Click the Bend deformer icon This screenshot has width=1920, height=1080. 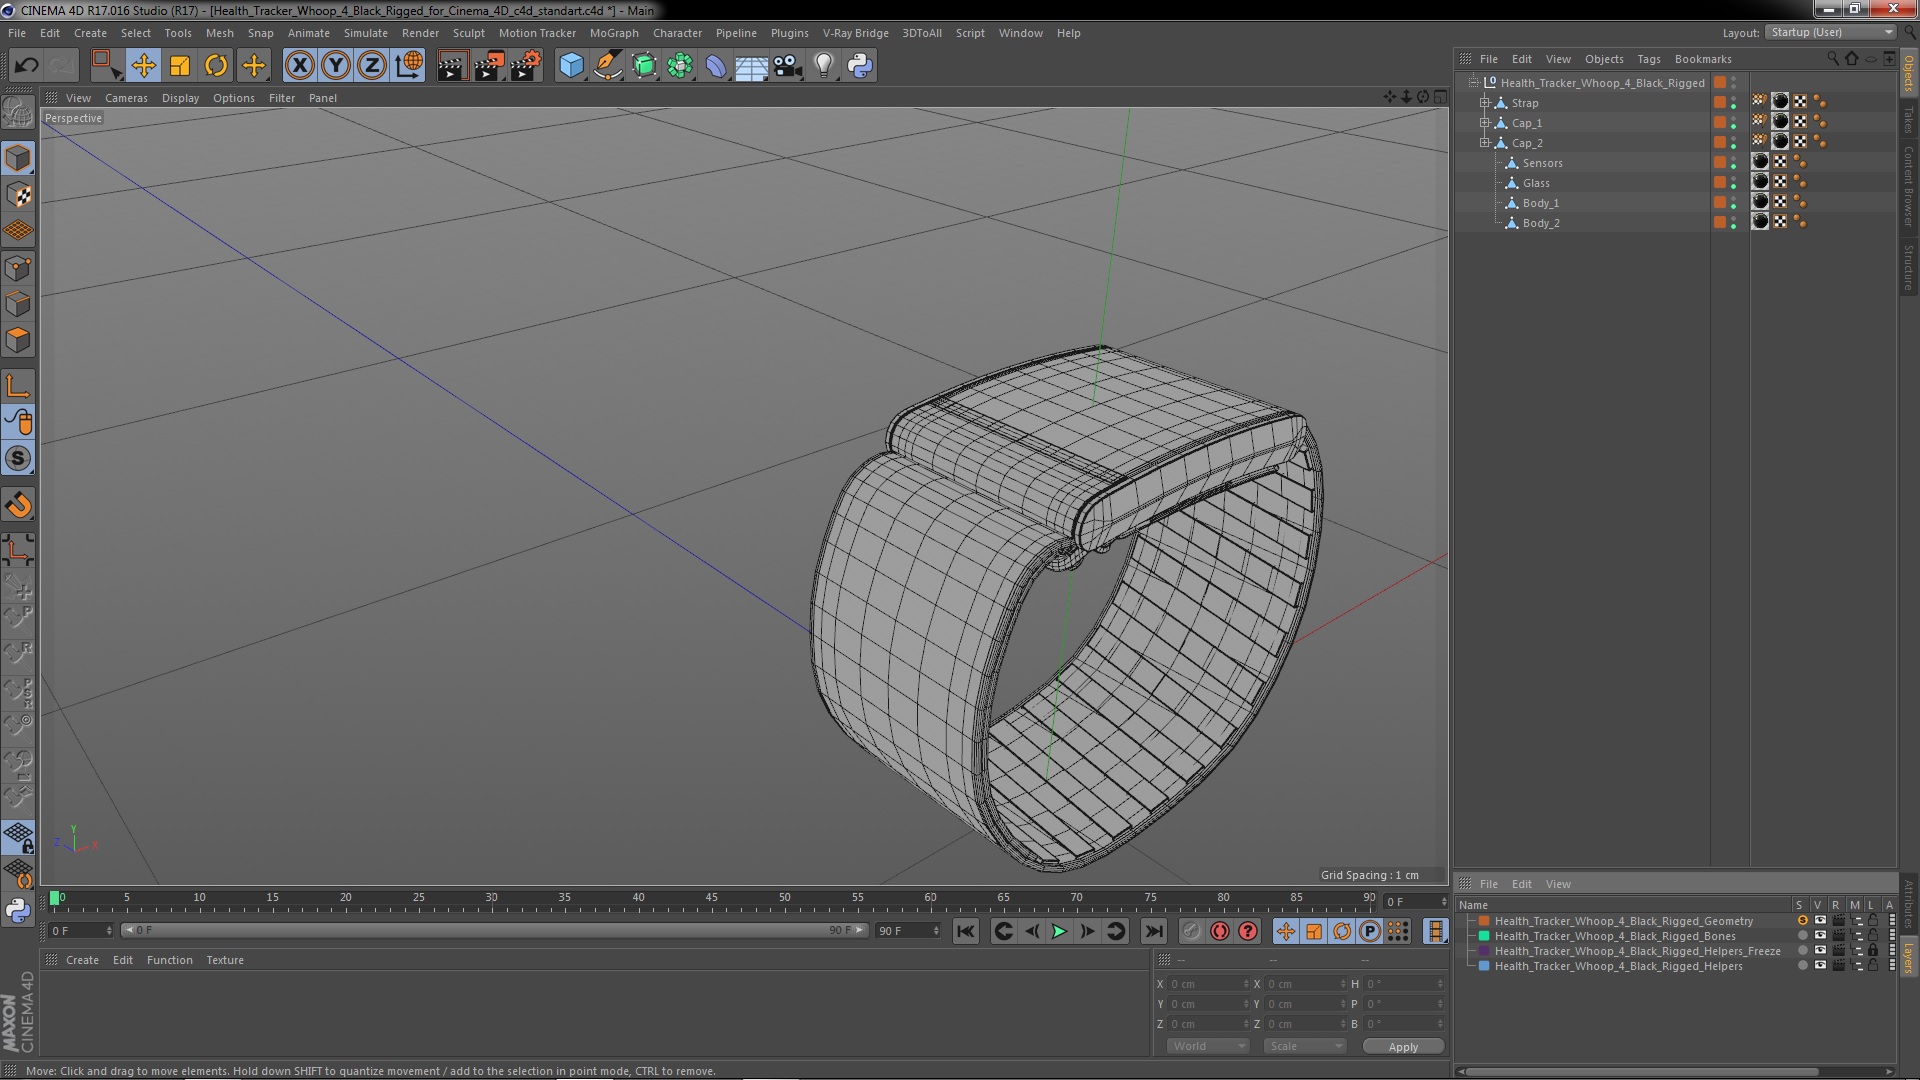pos(716,66)
